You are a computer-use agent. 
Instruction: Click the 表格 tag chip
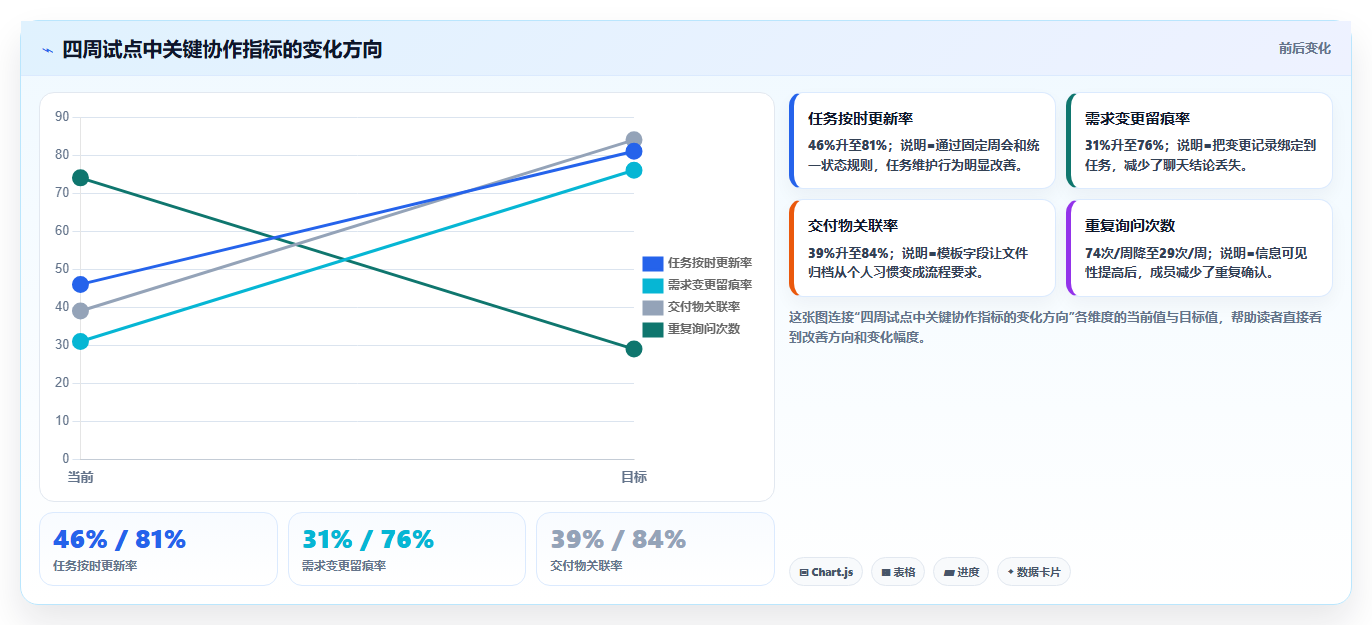(898, 572)
